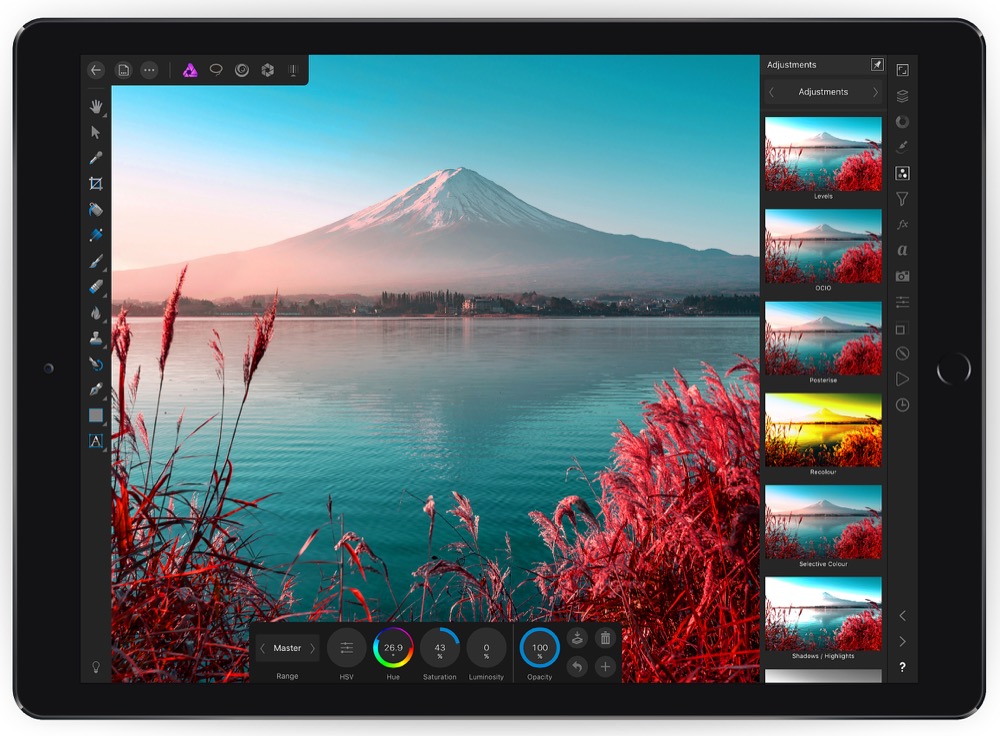Open the Filters funnel studio
This screenshot has width=1000, height=736.
click(x=902, y=199)
